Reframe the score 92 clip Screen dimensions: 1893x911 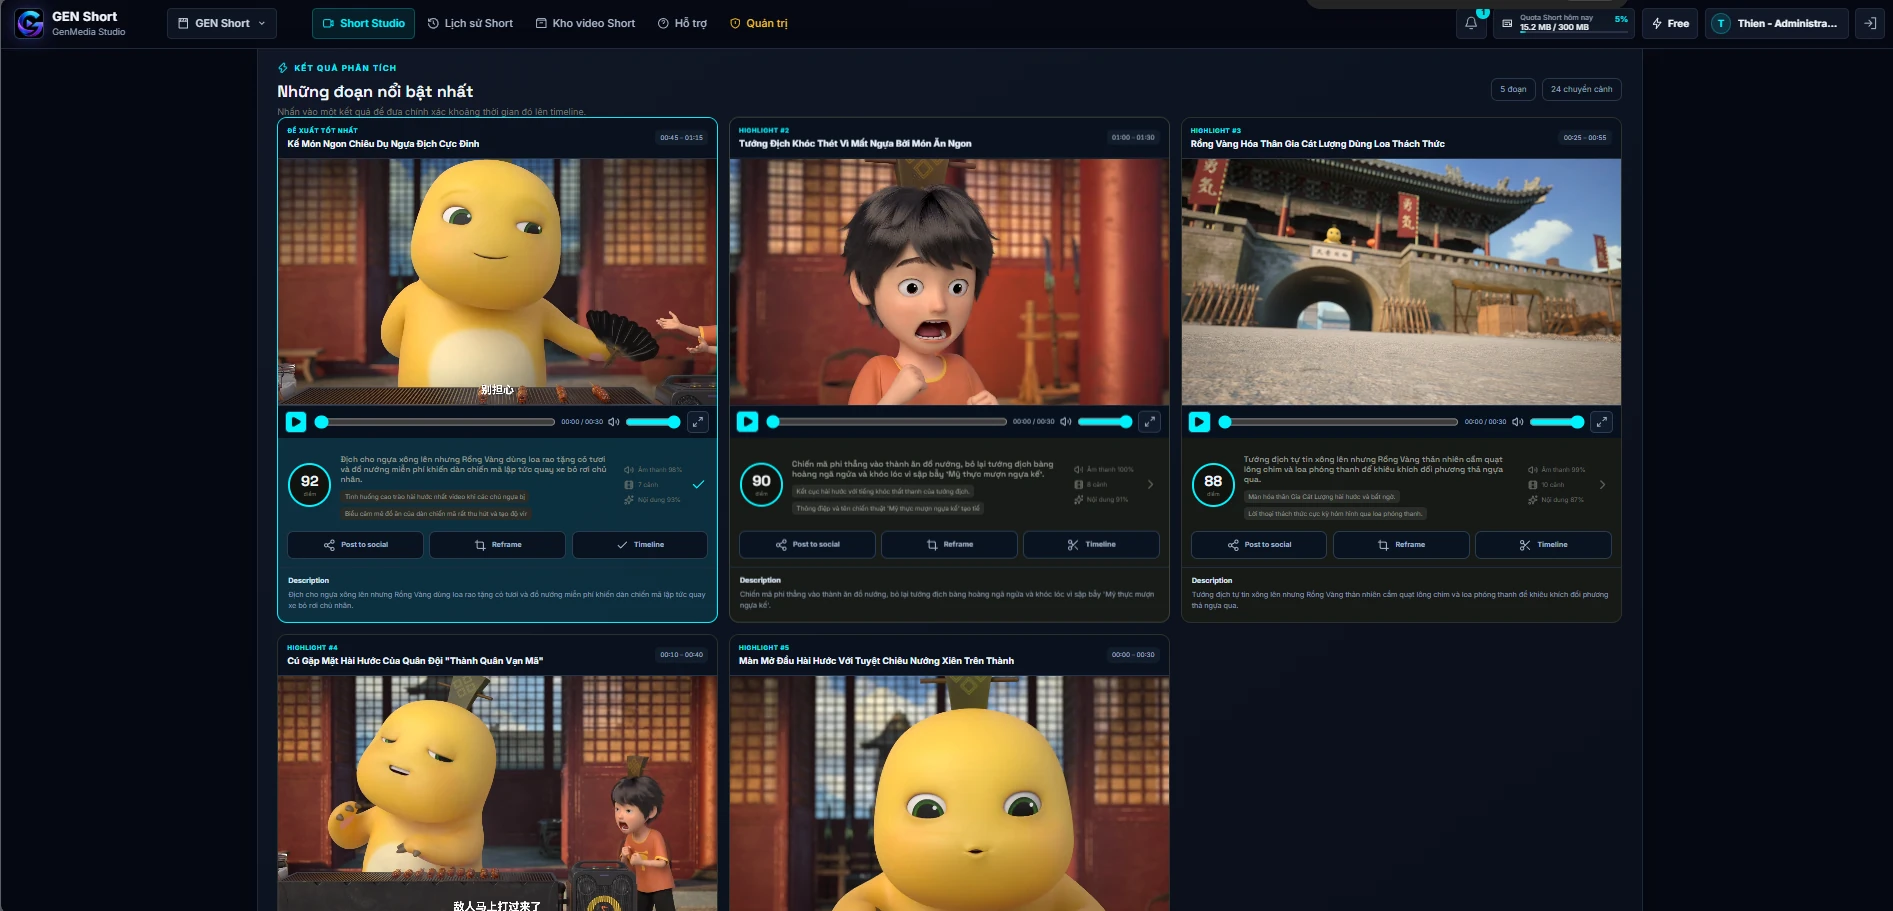tap(497, 545)
